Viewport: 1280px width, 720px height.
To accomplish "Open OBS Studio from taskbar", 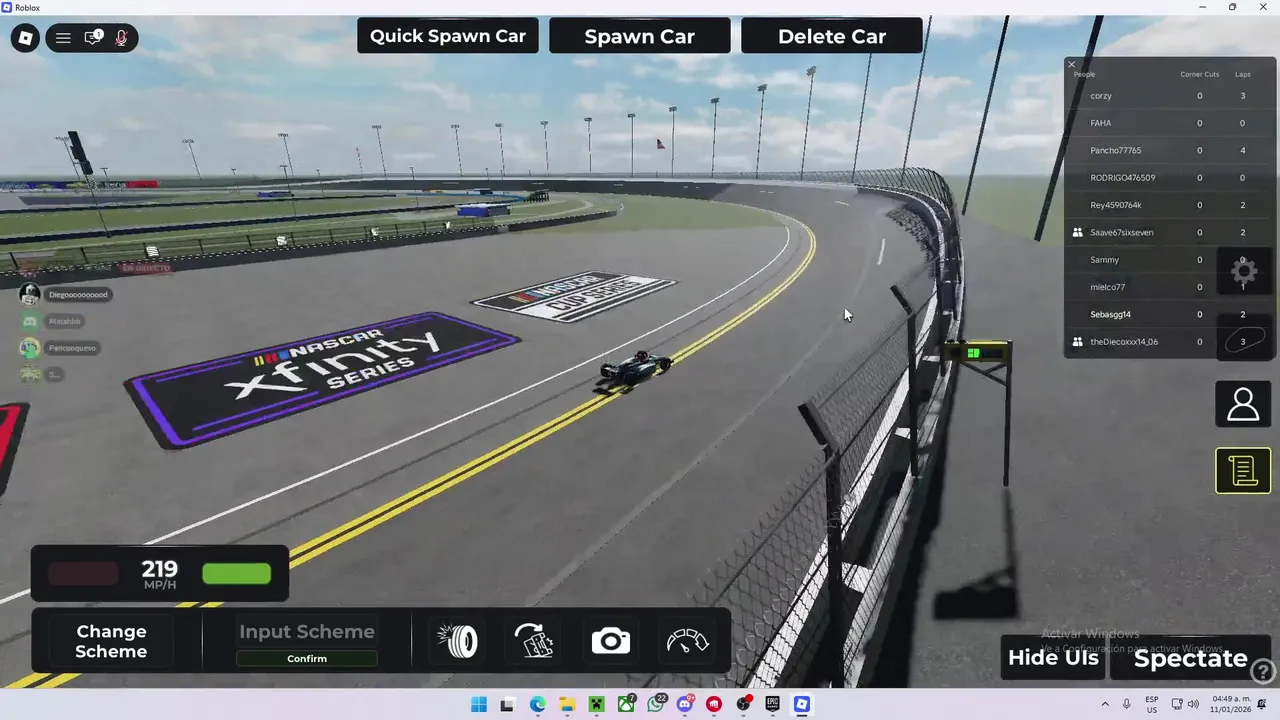I will point(743,704).
